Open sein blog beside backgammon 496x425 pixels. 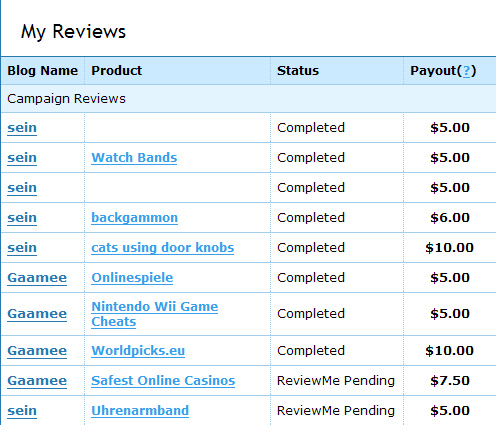tap(22, 218)
